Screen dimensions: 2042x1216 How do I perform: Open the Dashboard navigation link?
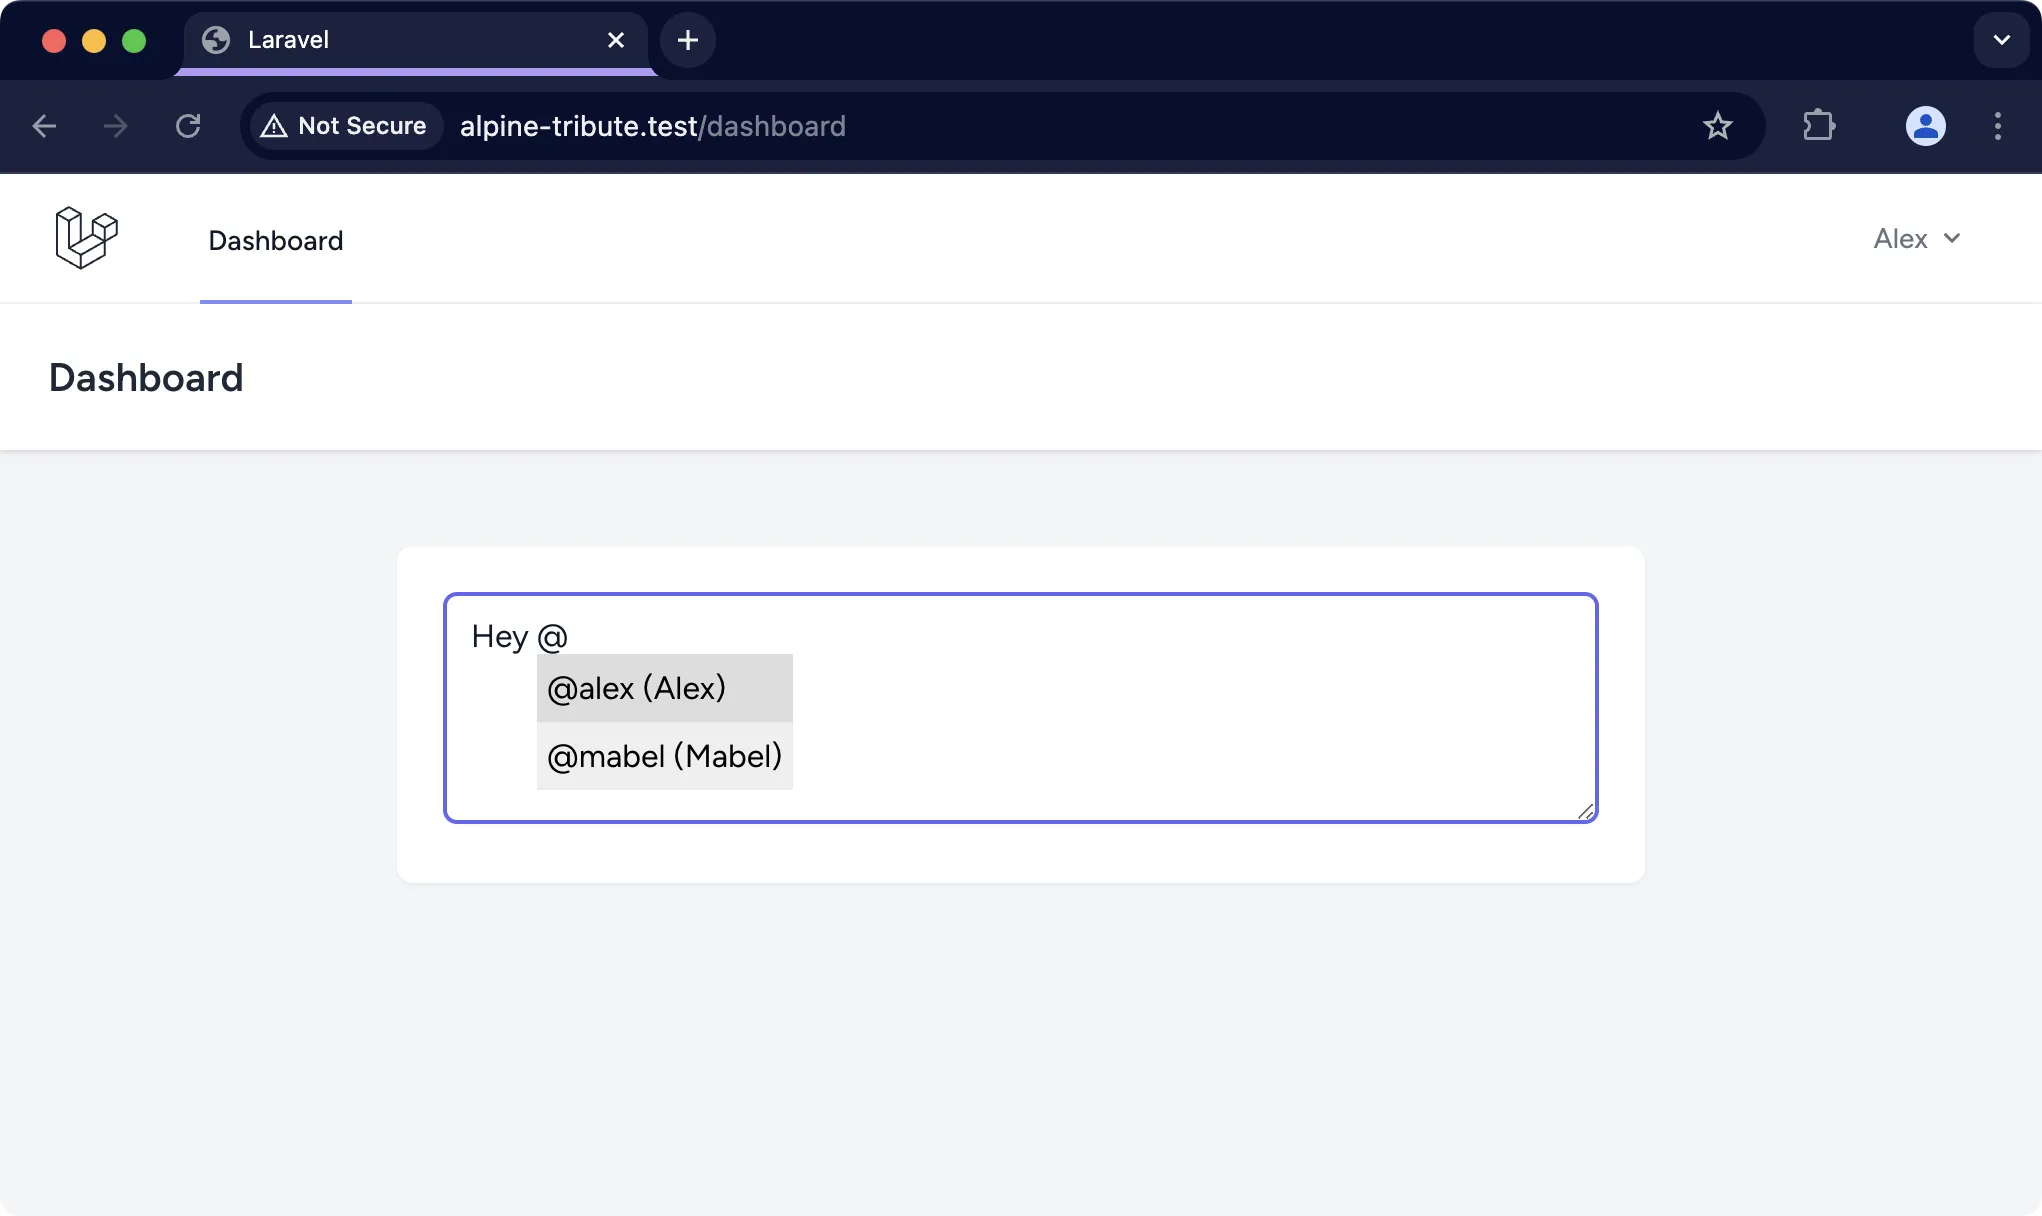click(x=276, y=240)
